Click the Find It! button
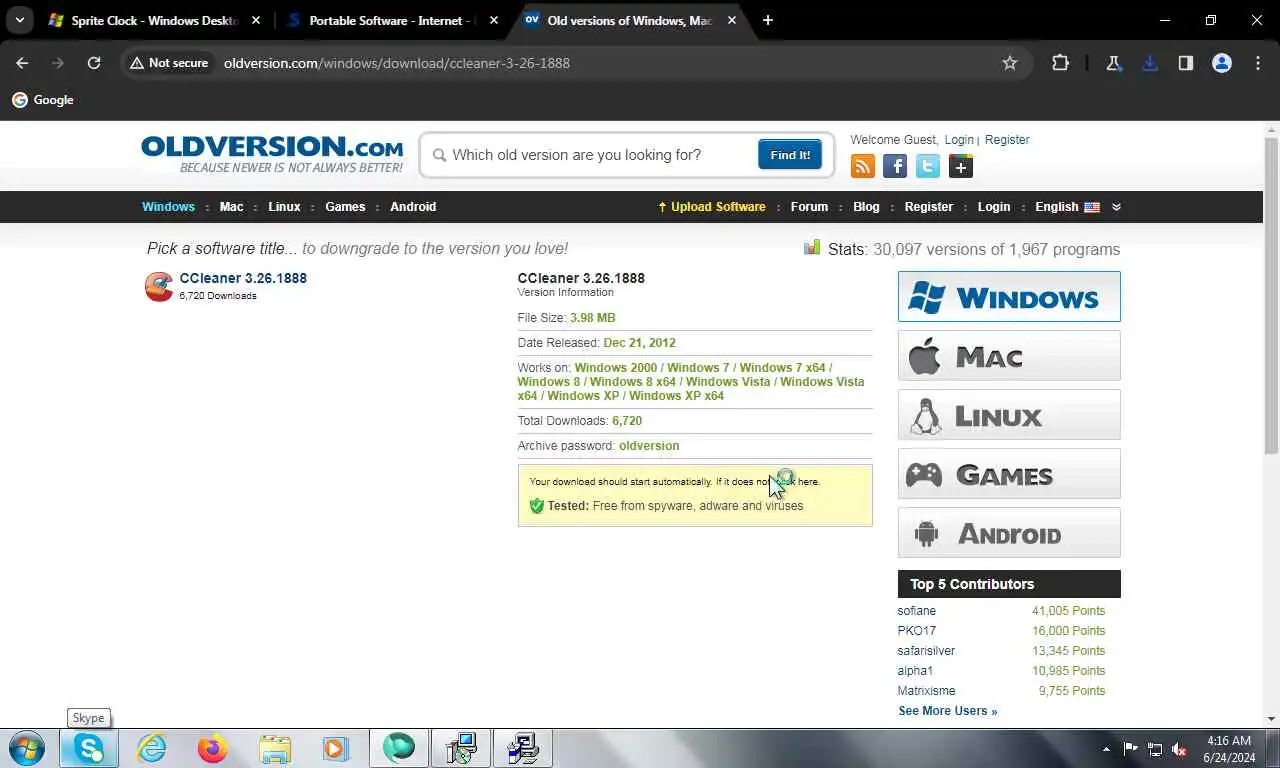Screen dimensions: 1280x768 790,155
